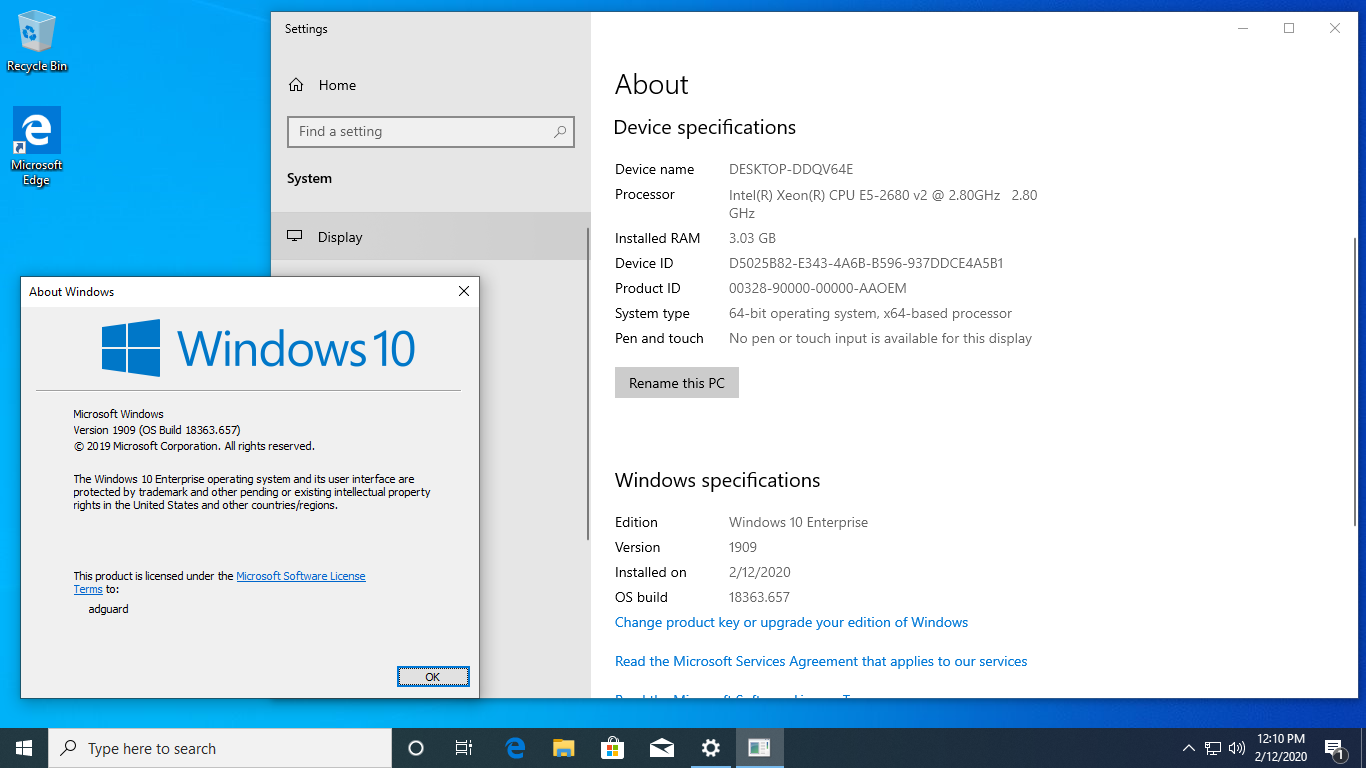Screen dimensions: 1366x768
Task: Click the winver app taskbar icon
Action: click(759, 748)
